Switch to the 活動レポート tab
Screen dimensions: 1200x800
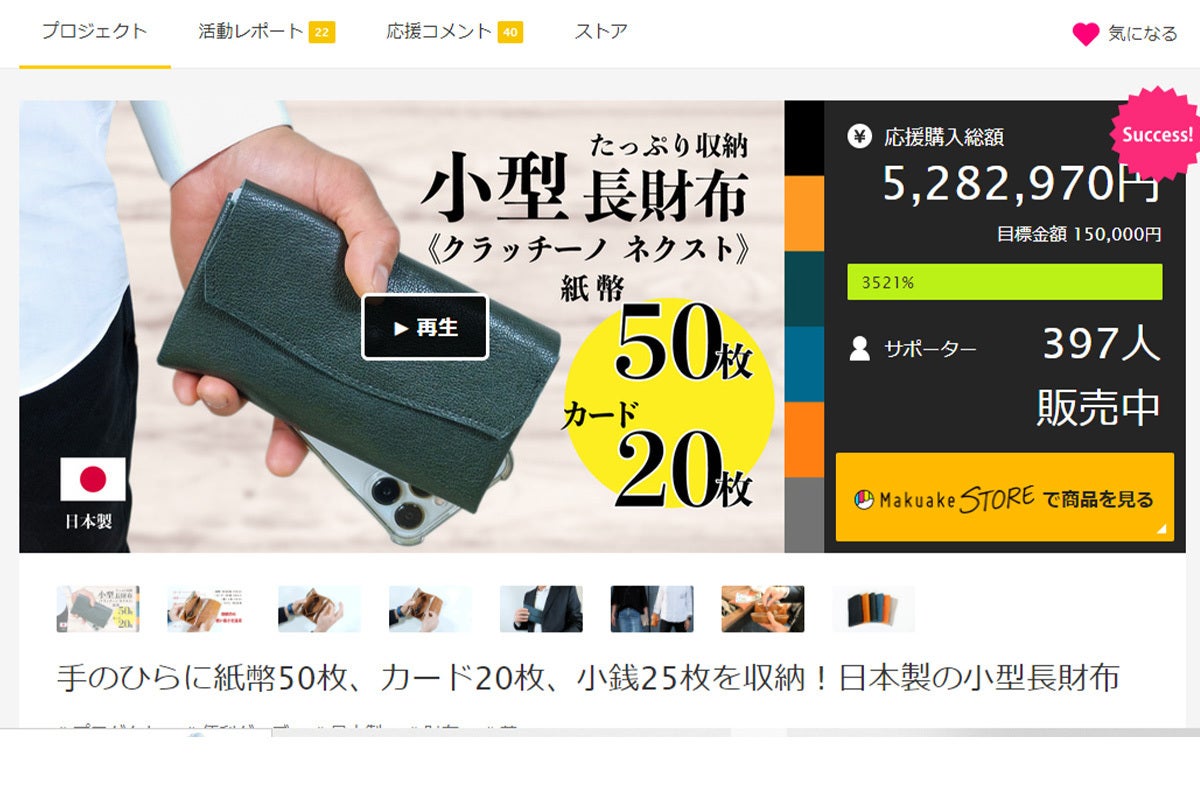250,32
